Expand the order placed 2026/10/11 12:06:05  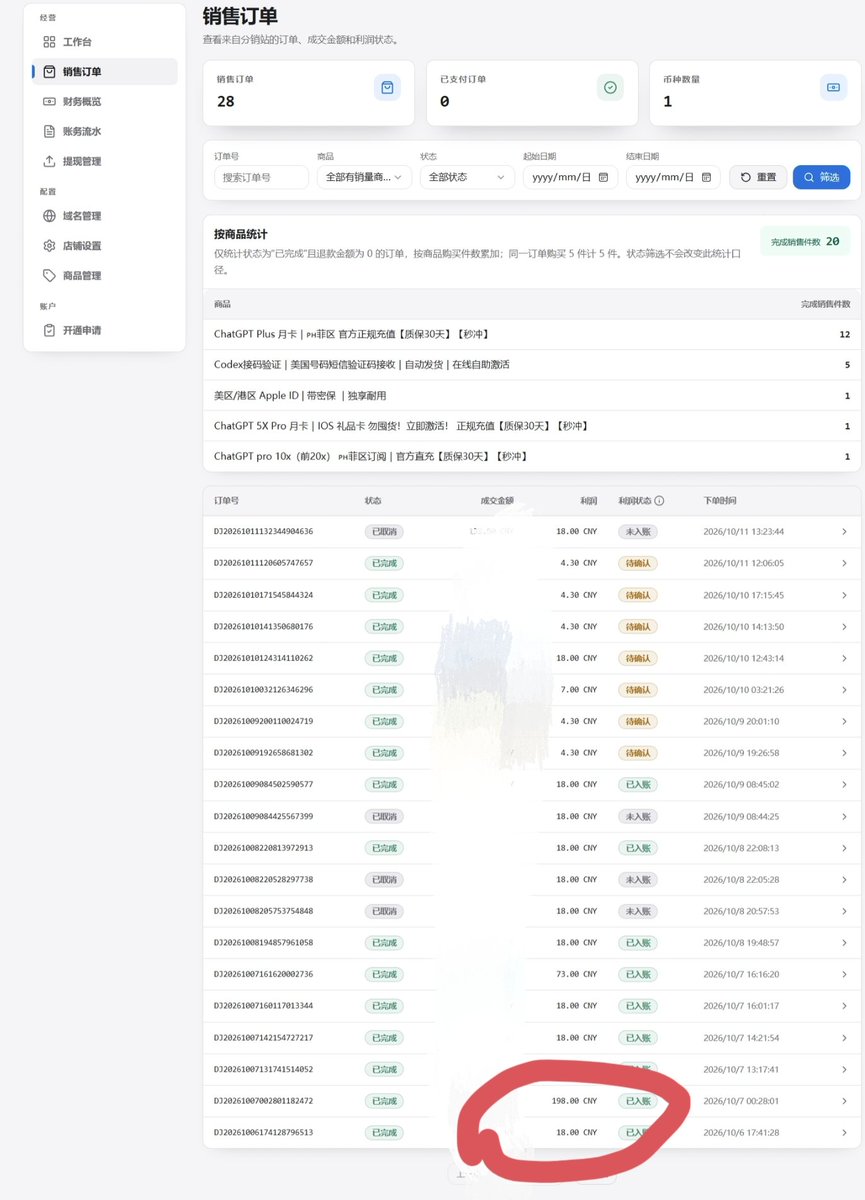click(844, 563)
